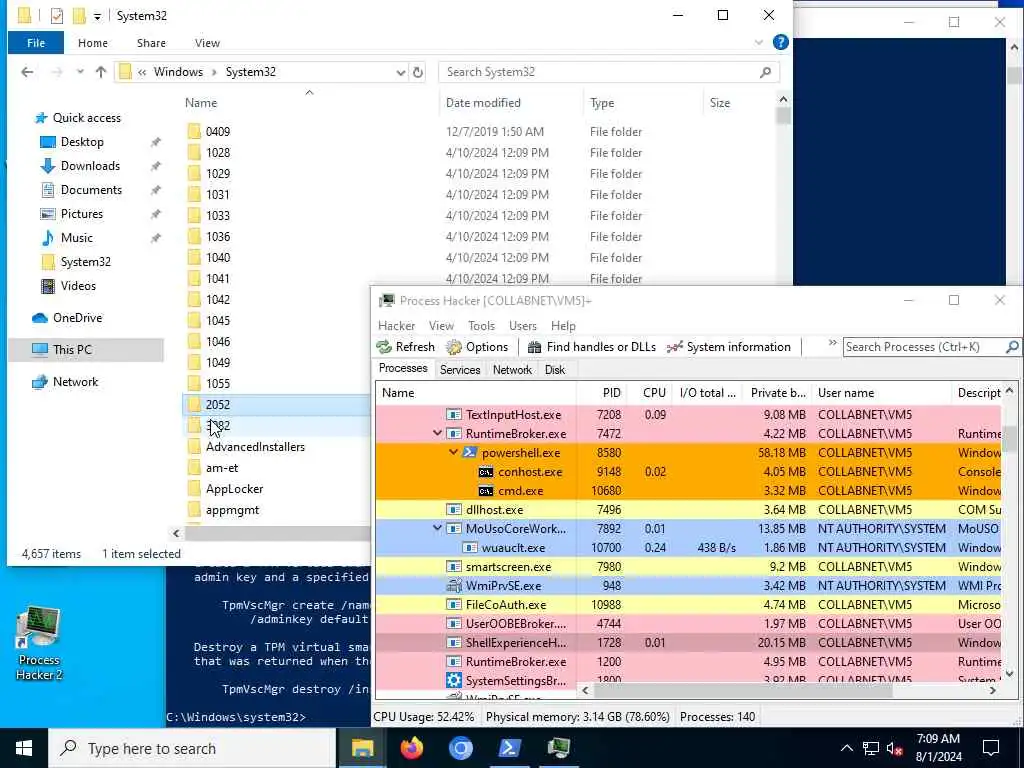Expand the Explorer ribbon chevron

[x=758, y=42]
